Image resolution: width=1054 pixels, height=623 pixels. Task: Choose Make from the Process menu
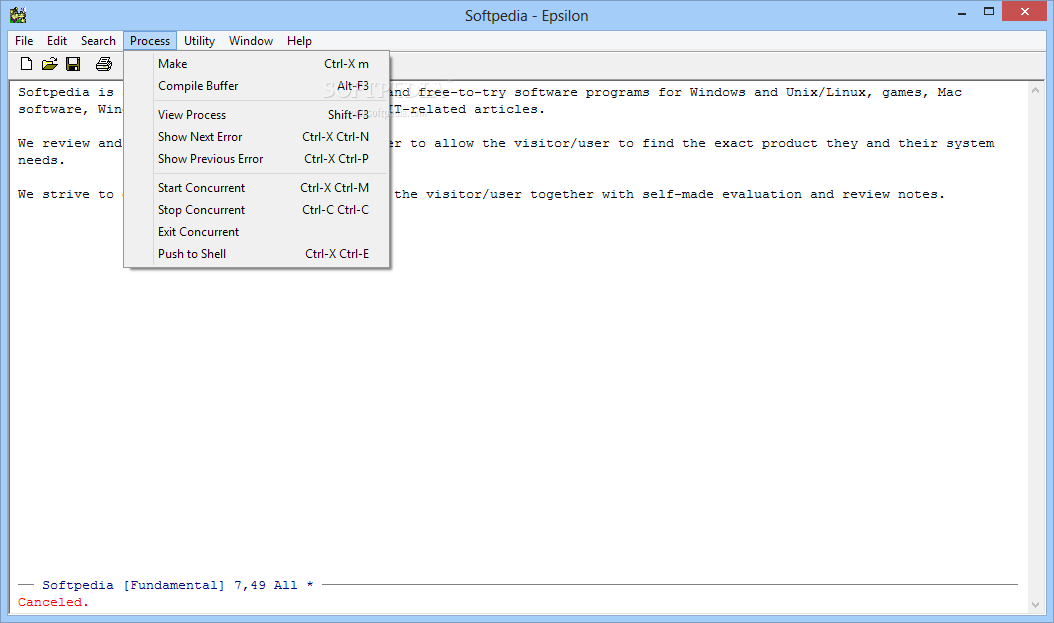click(x=257, y=64)
